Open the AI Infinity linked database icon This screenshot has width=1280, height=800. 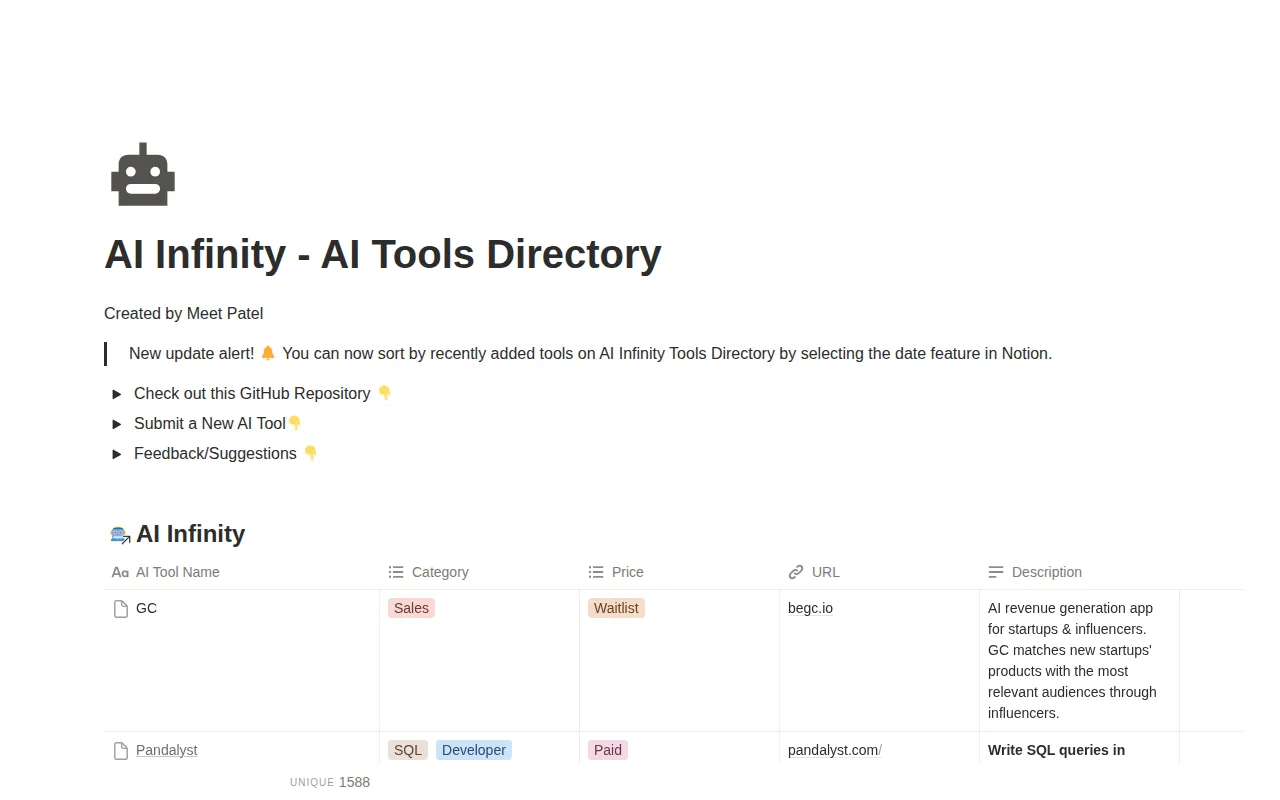[x=120, y=535]
